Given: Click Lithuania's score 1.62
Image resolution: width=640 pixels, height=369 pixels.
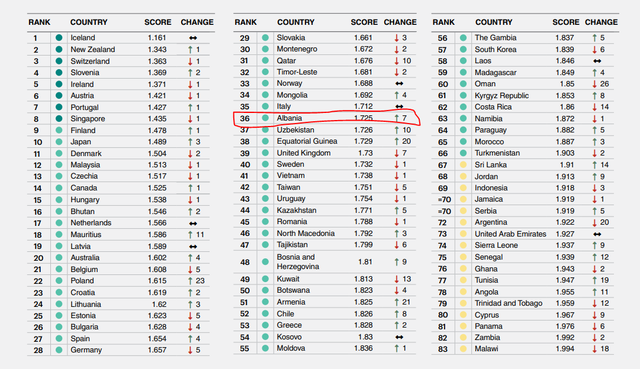Looking at the screenshot, I should pos(159,305).
